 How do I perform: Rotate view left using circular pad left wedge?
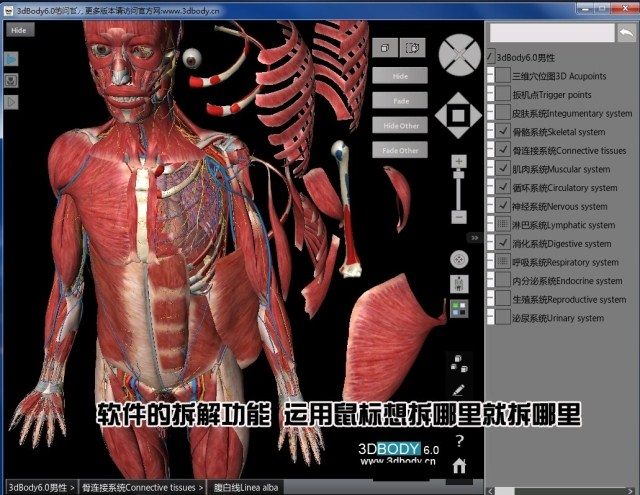[x=447, y=55]
